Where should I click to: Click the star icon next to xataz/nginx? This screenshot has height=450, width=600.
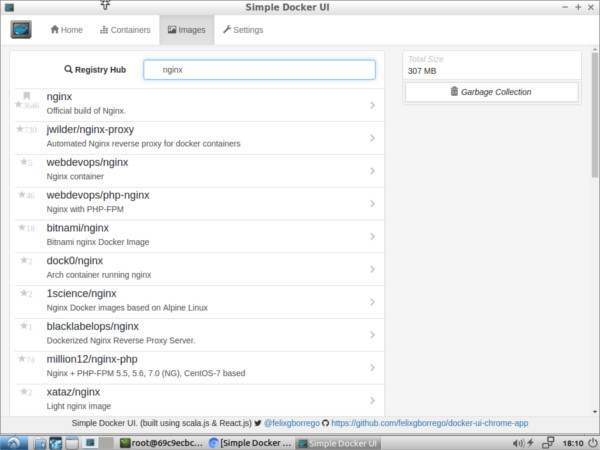tap(24, 391)
